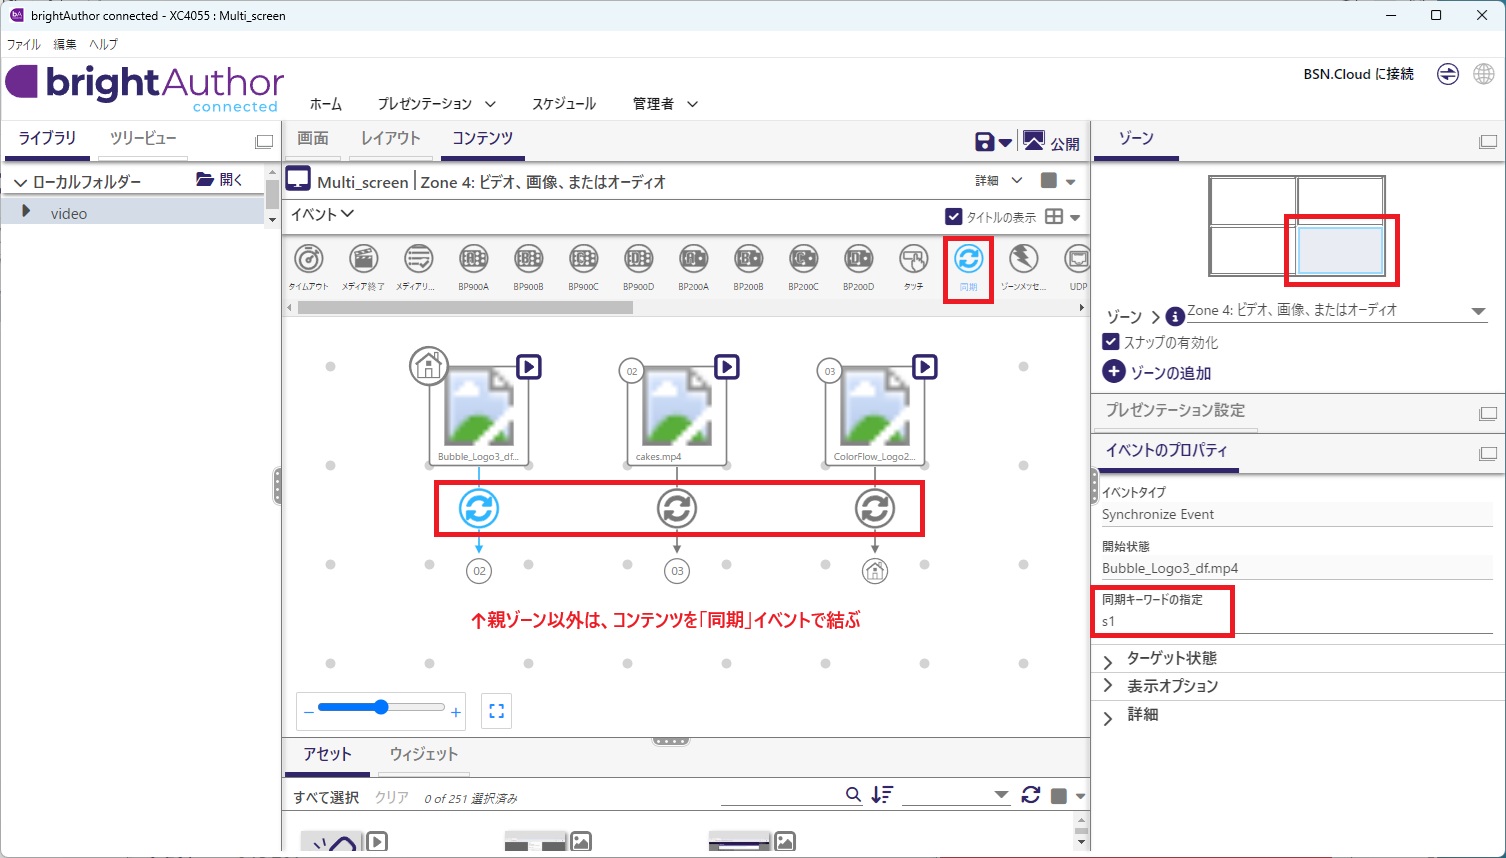Open the 詳細 dropdown in content header

coord(999,181)
